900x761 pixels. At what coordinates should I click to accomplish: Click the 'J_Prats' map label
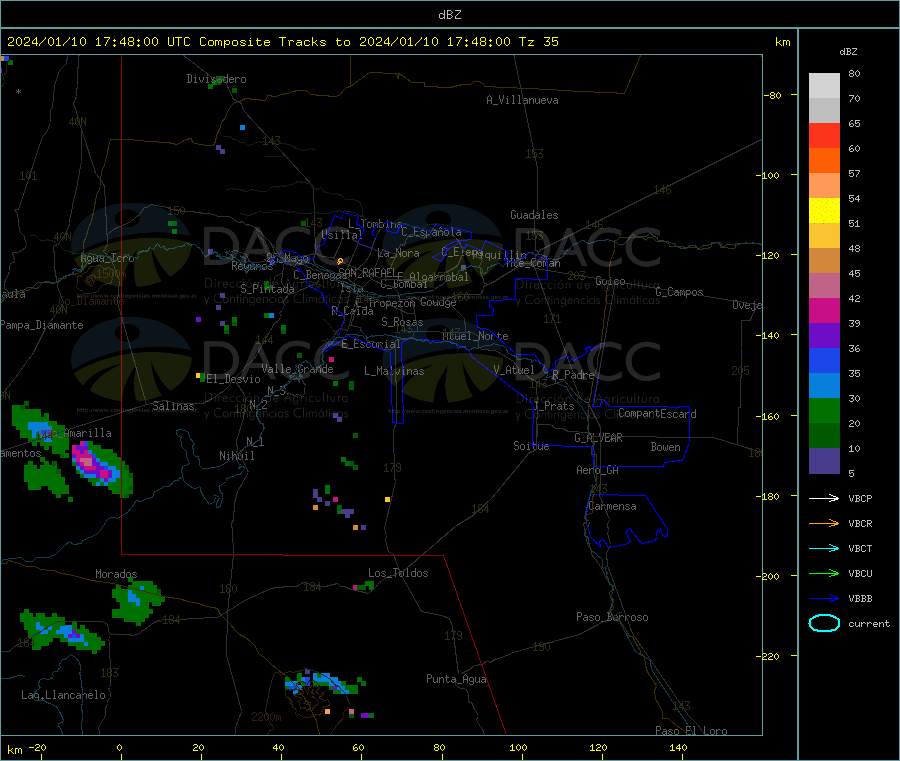[553, 406]
